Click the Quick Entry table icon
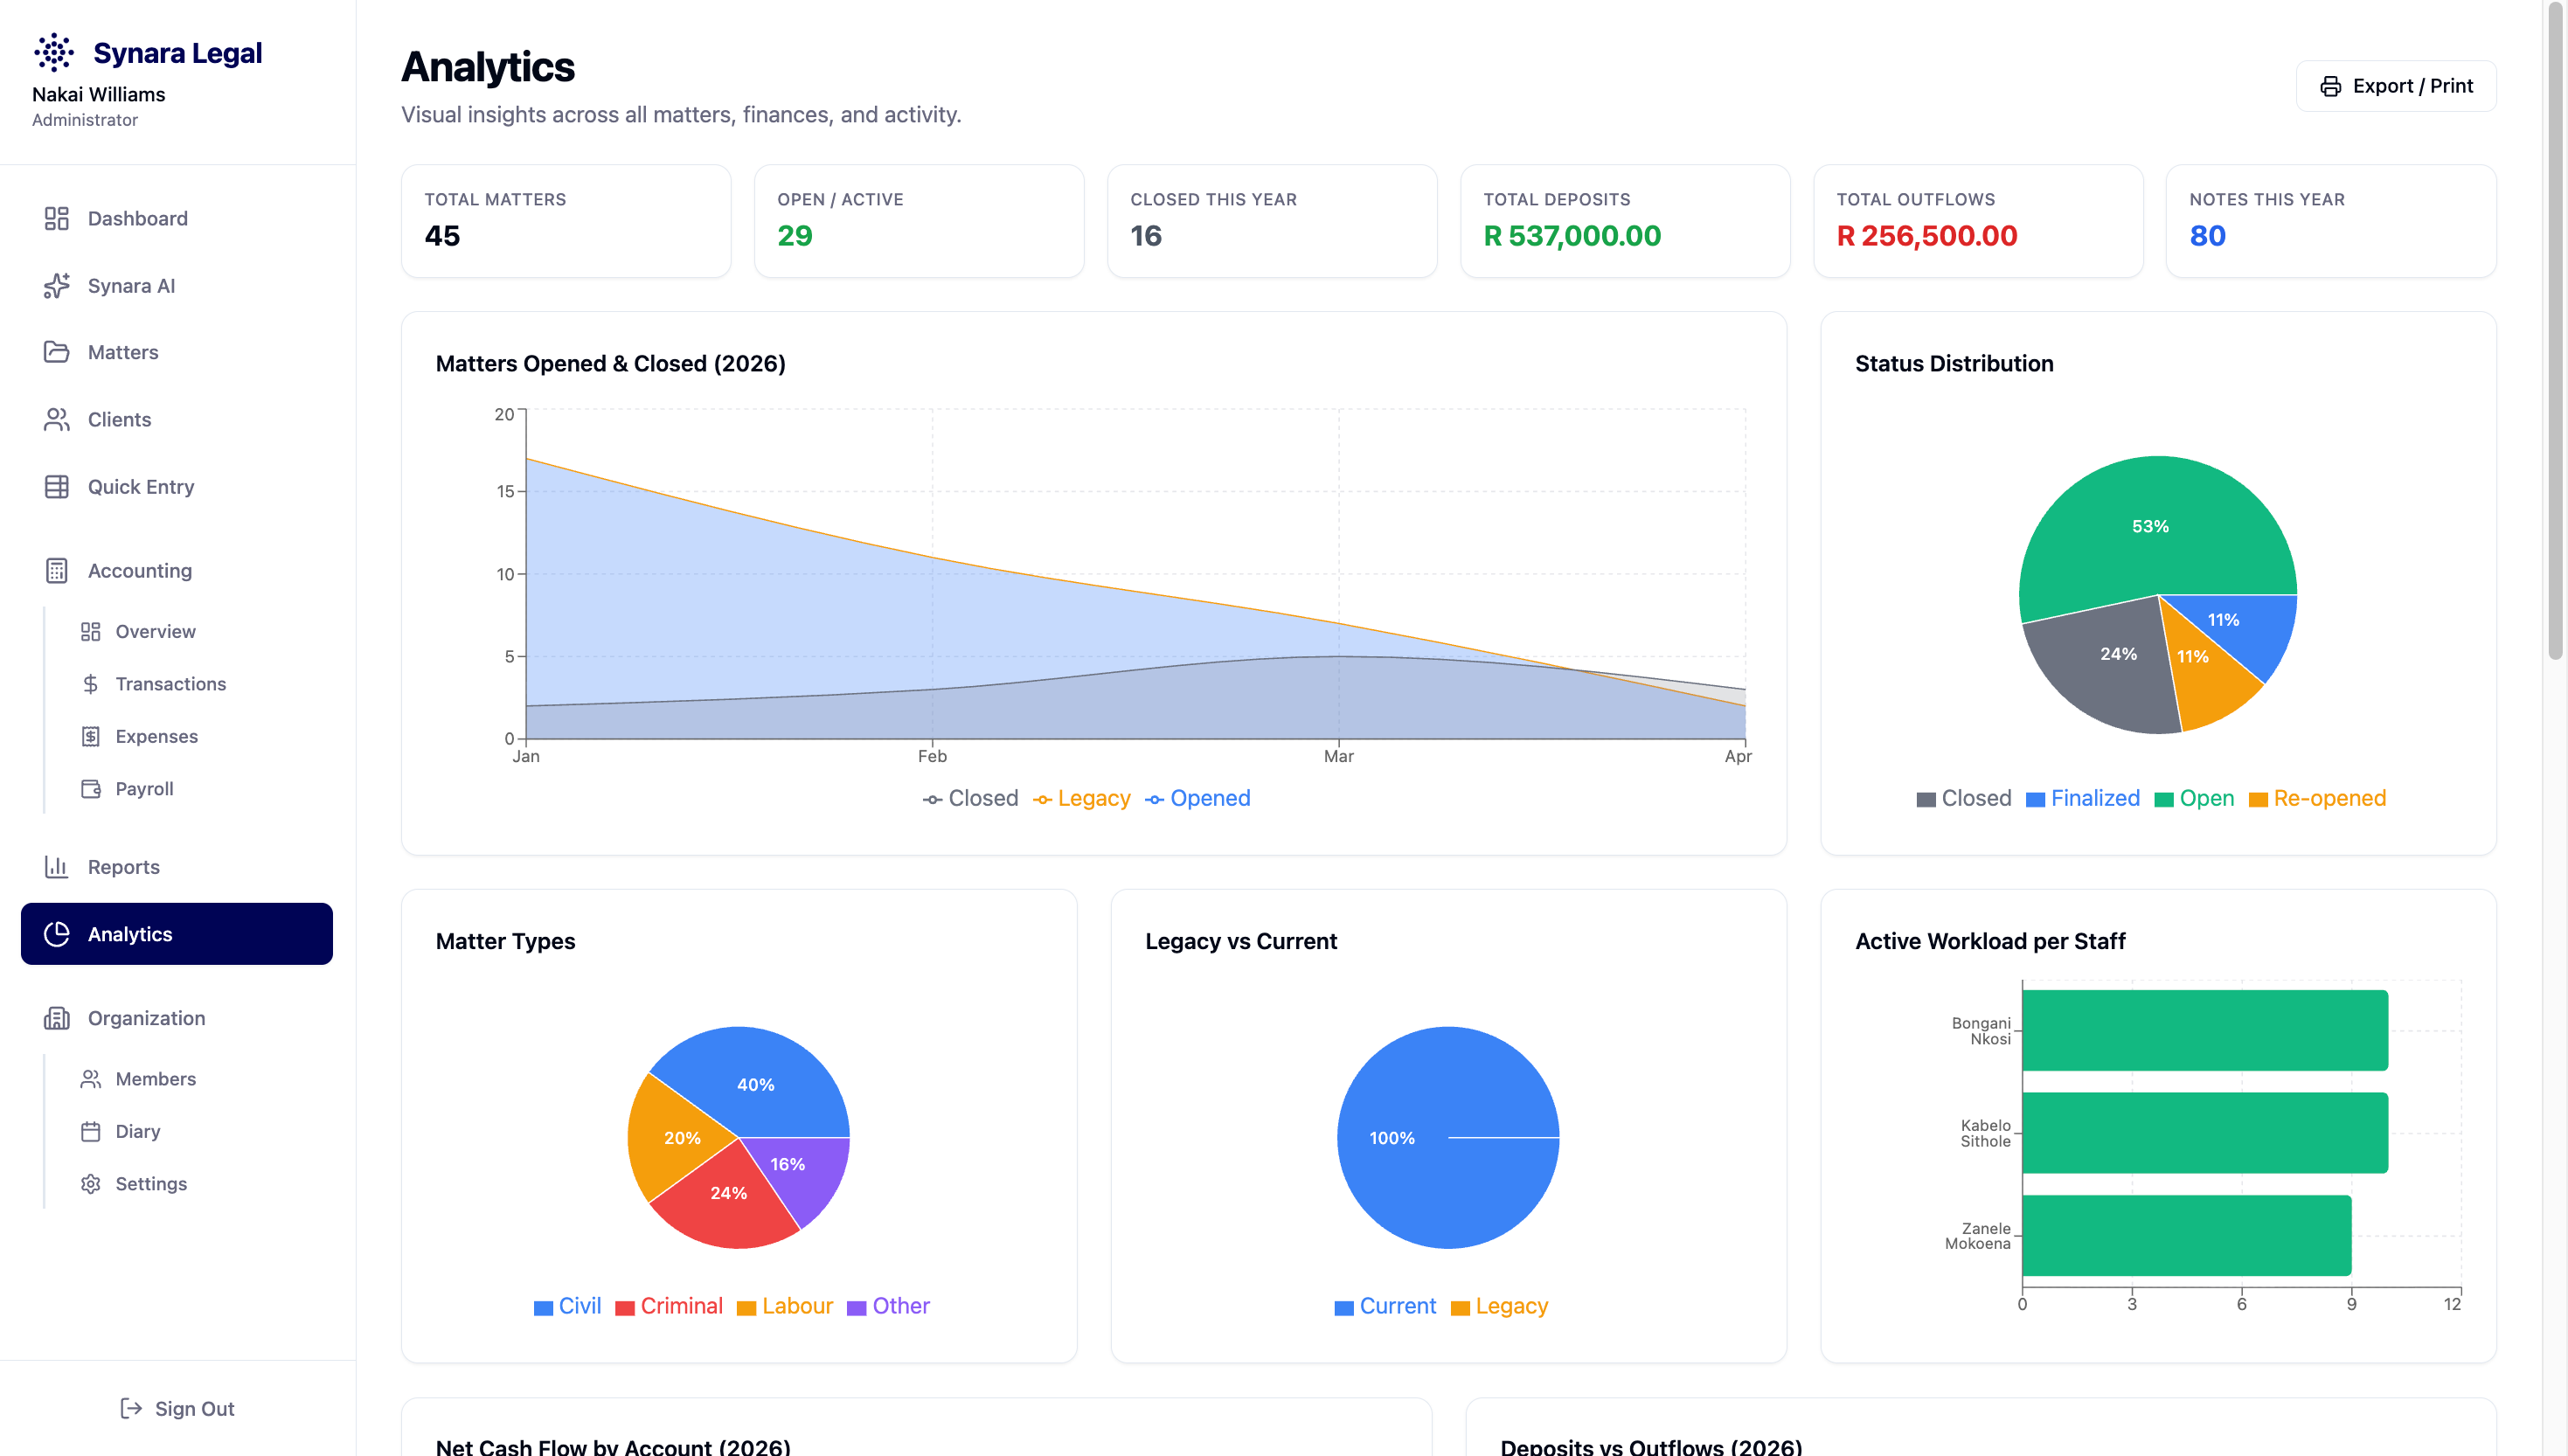This screenshot has width=2568, height=1456. (x=56, y=486)
